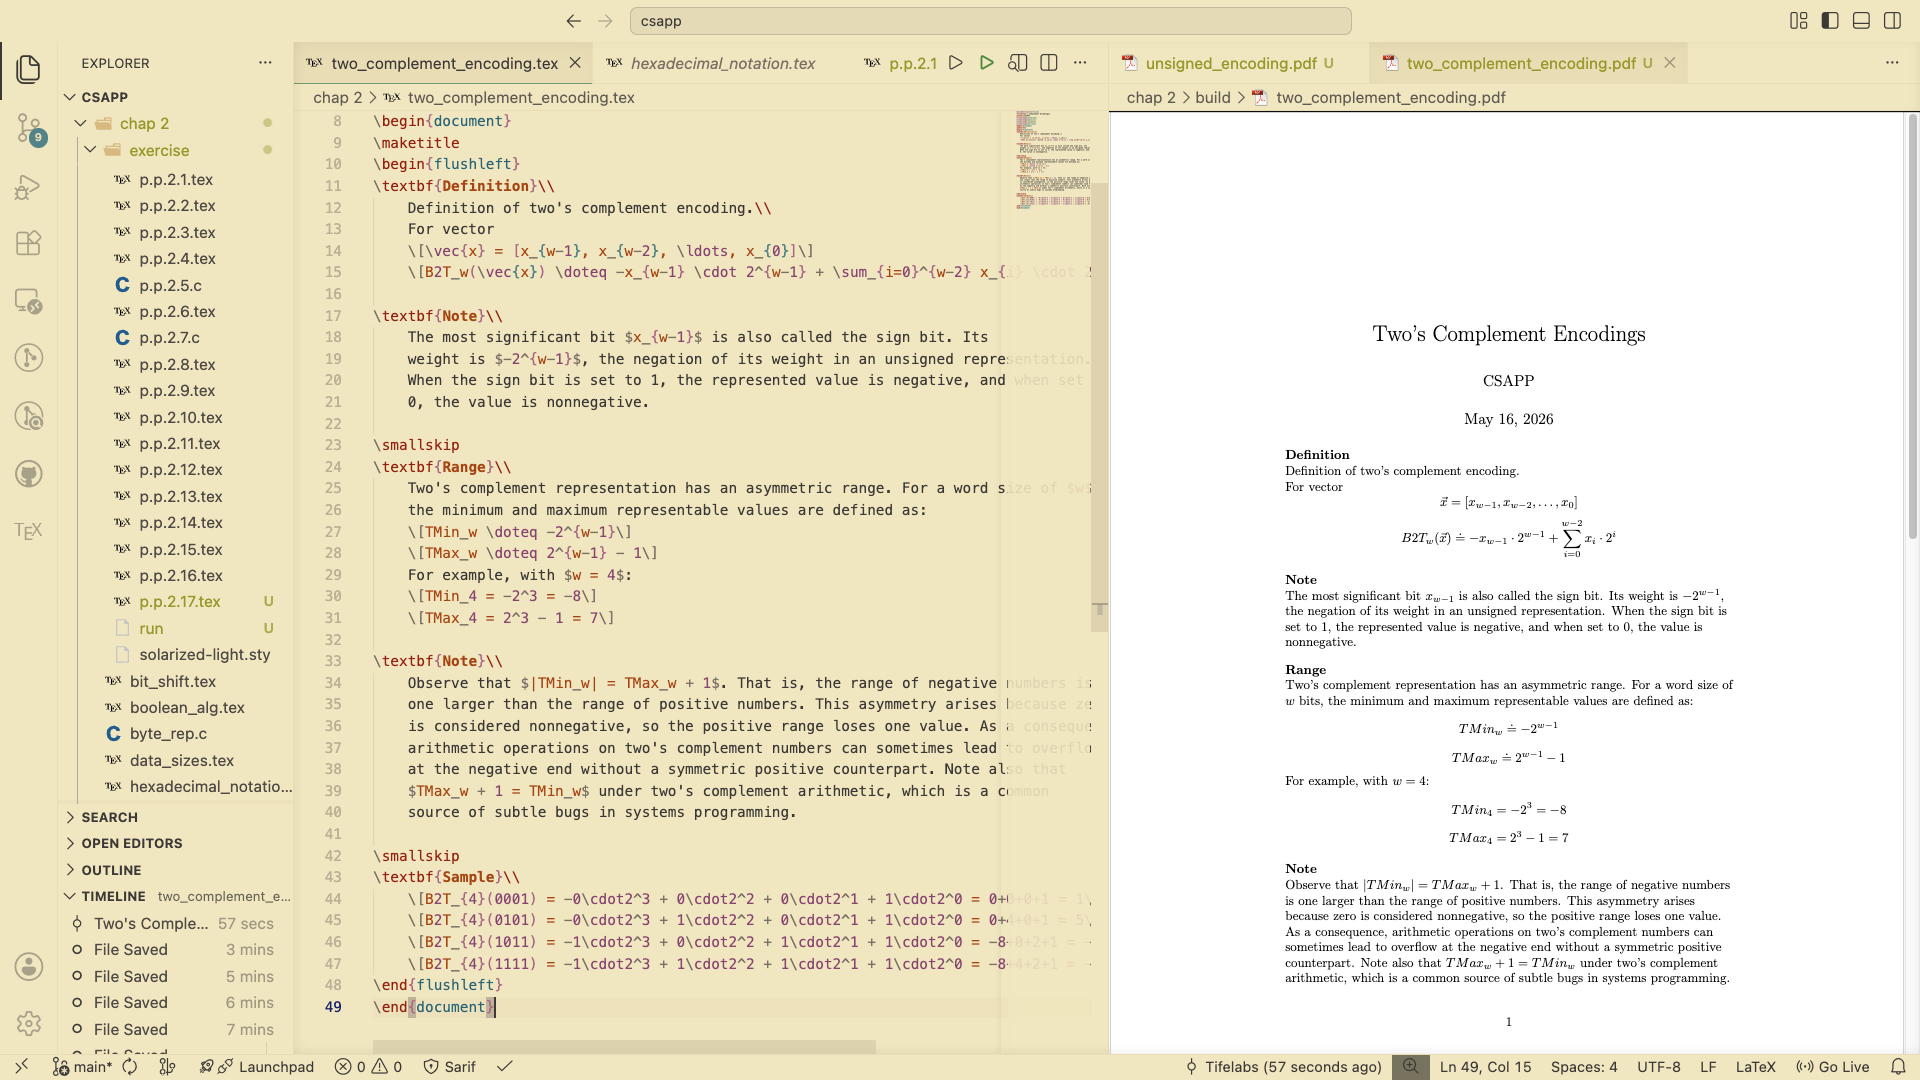Open editor More Actions menu
This screenshot has width=1920, height=1080.
[1080, 63]
